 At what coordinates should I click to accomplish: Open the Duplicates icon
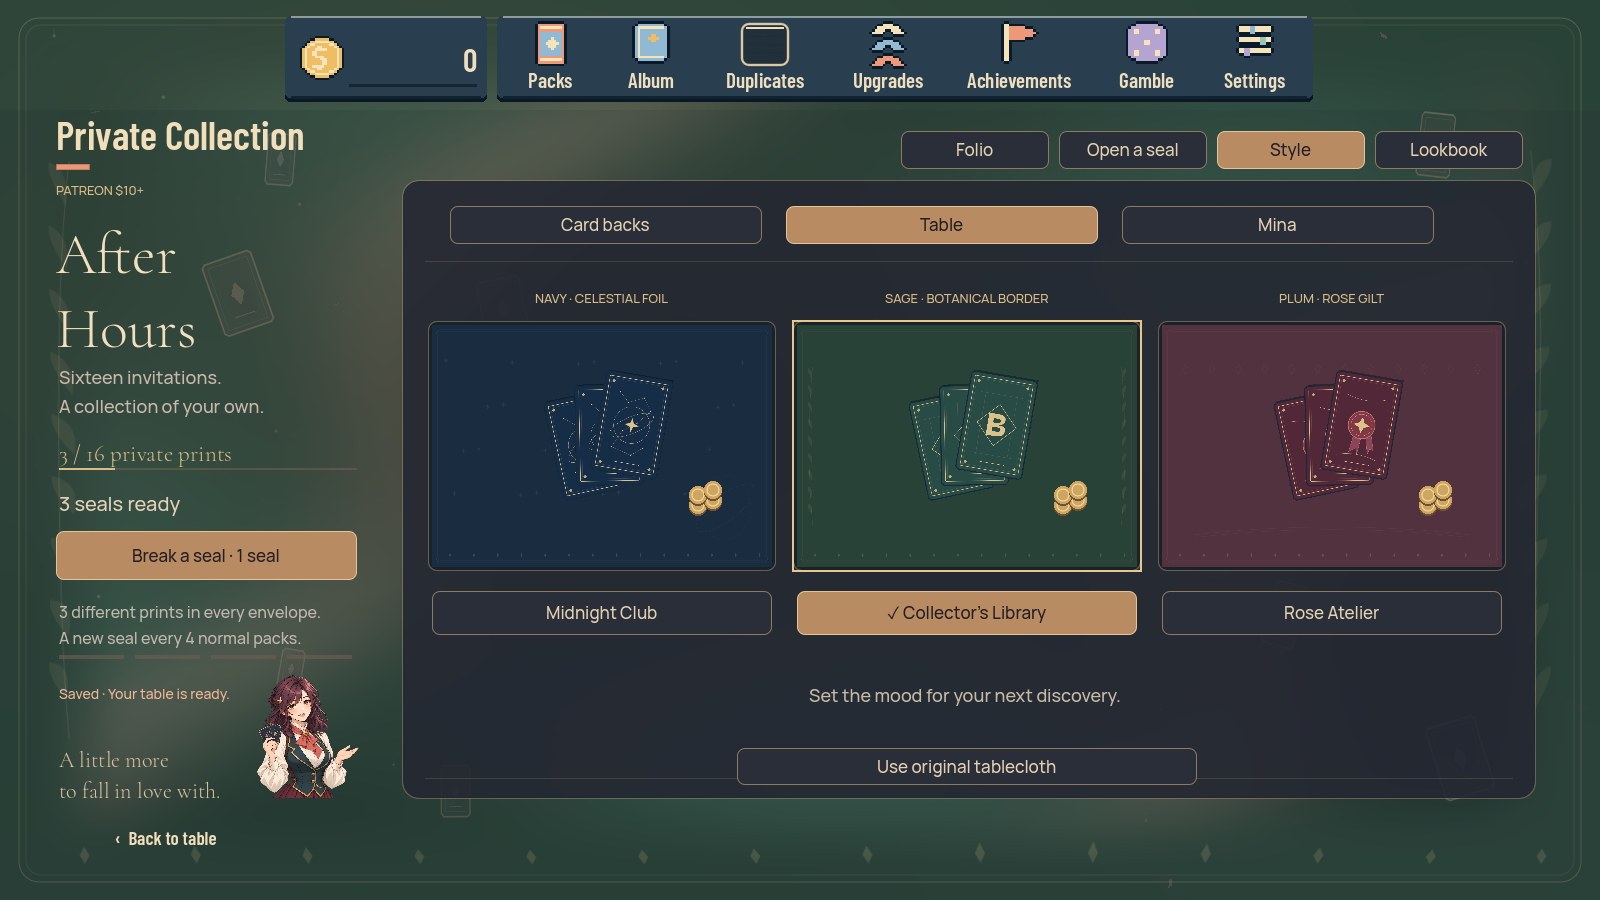(765, 45)
